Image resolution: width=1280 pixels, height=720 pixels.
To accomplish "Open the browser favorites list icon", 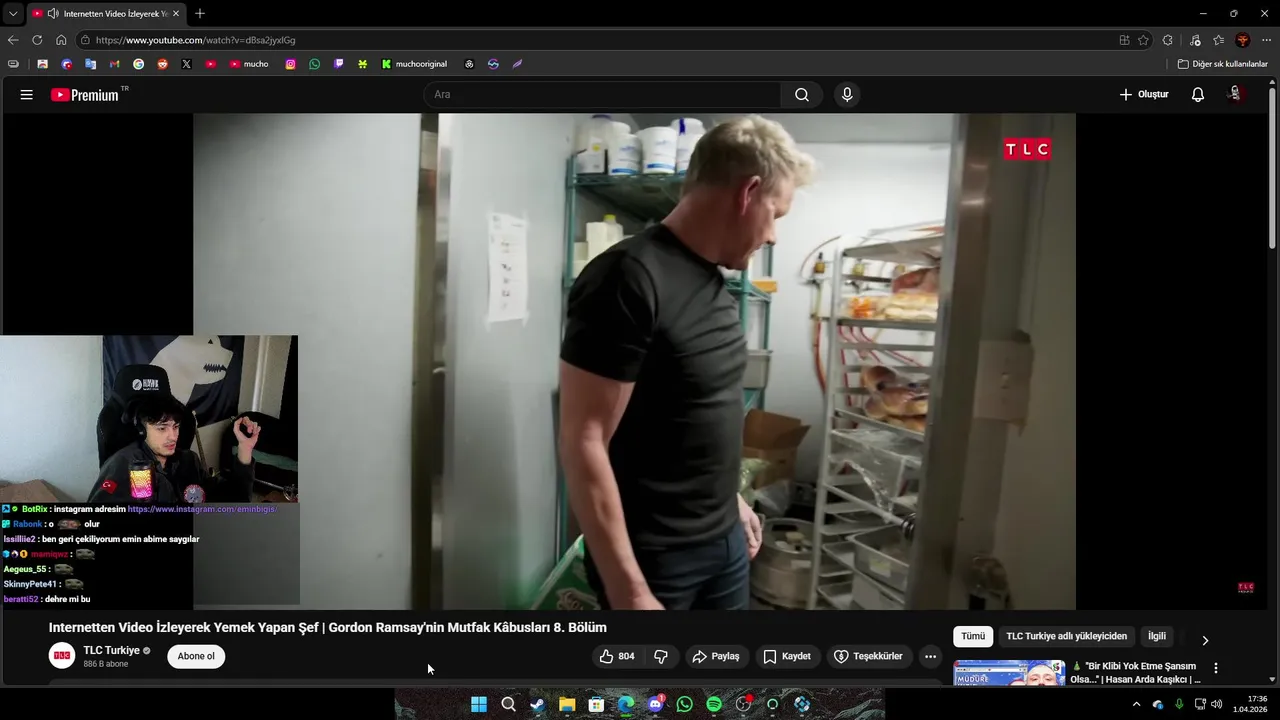I will [x=1218, y=40].
